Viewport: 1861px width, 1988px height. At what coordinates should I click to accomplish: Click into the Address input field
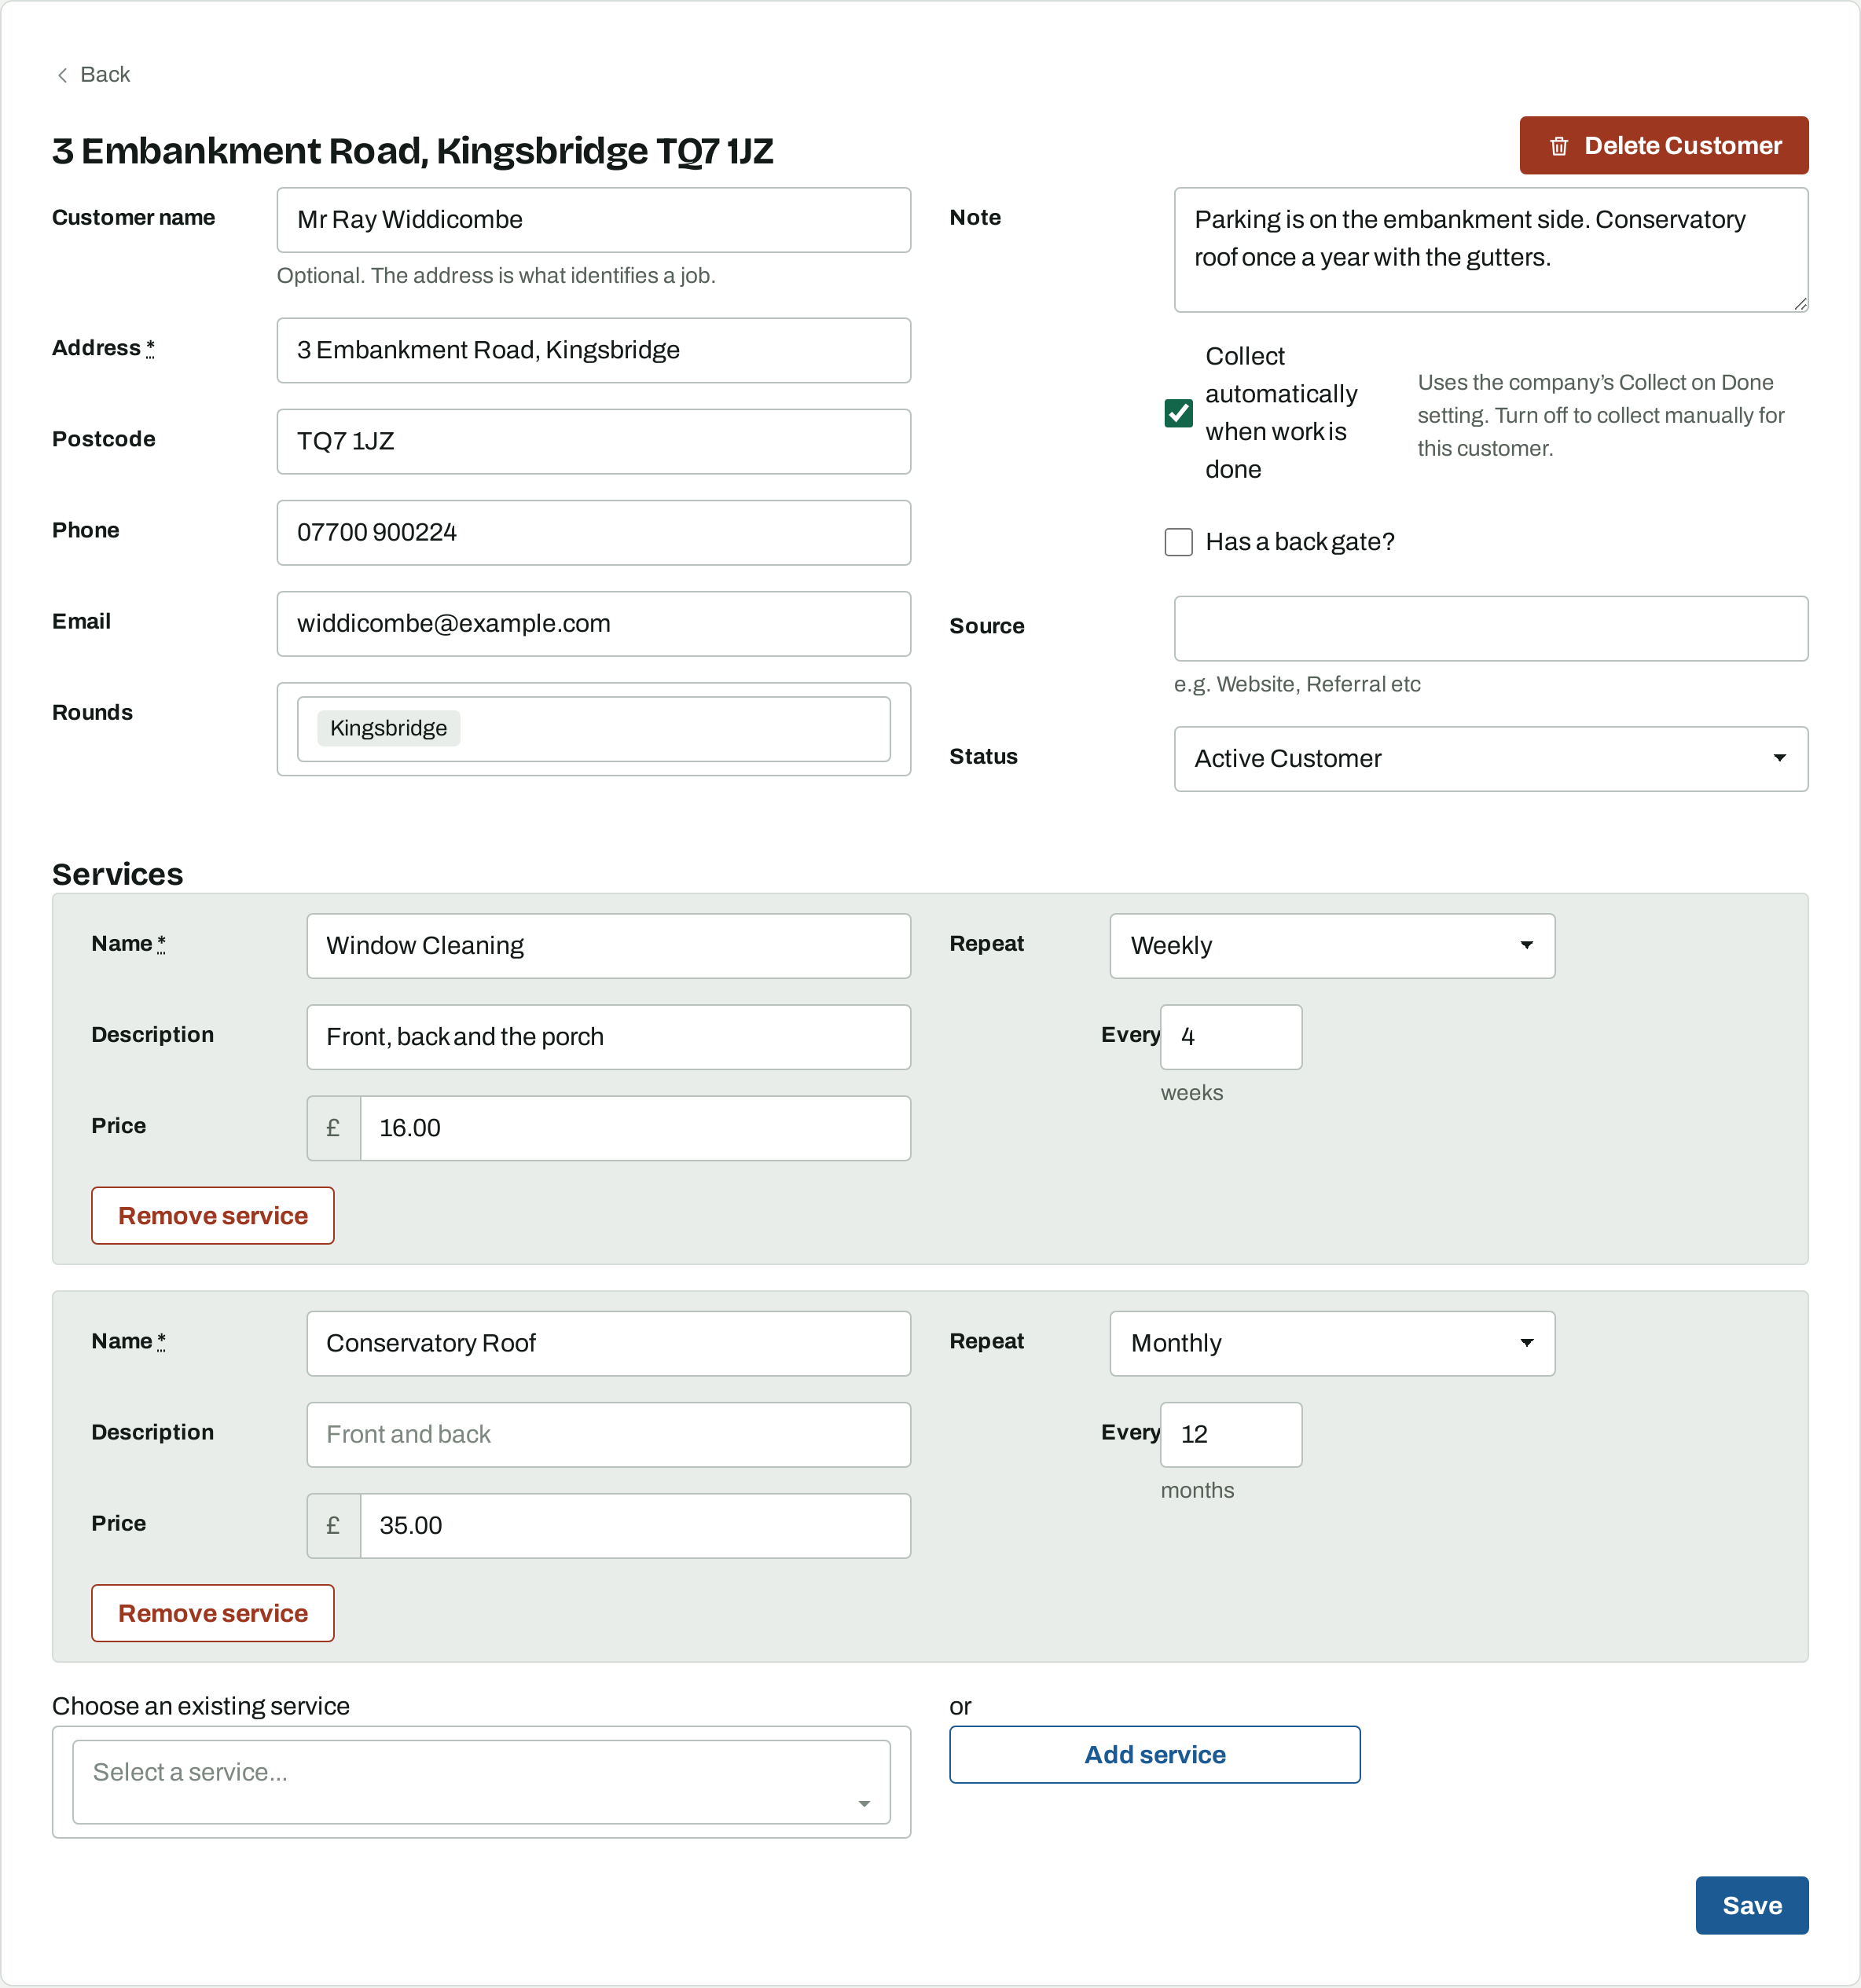pos(593,350)
